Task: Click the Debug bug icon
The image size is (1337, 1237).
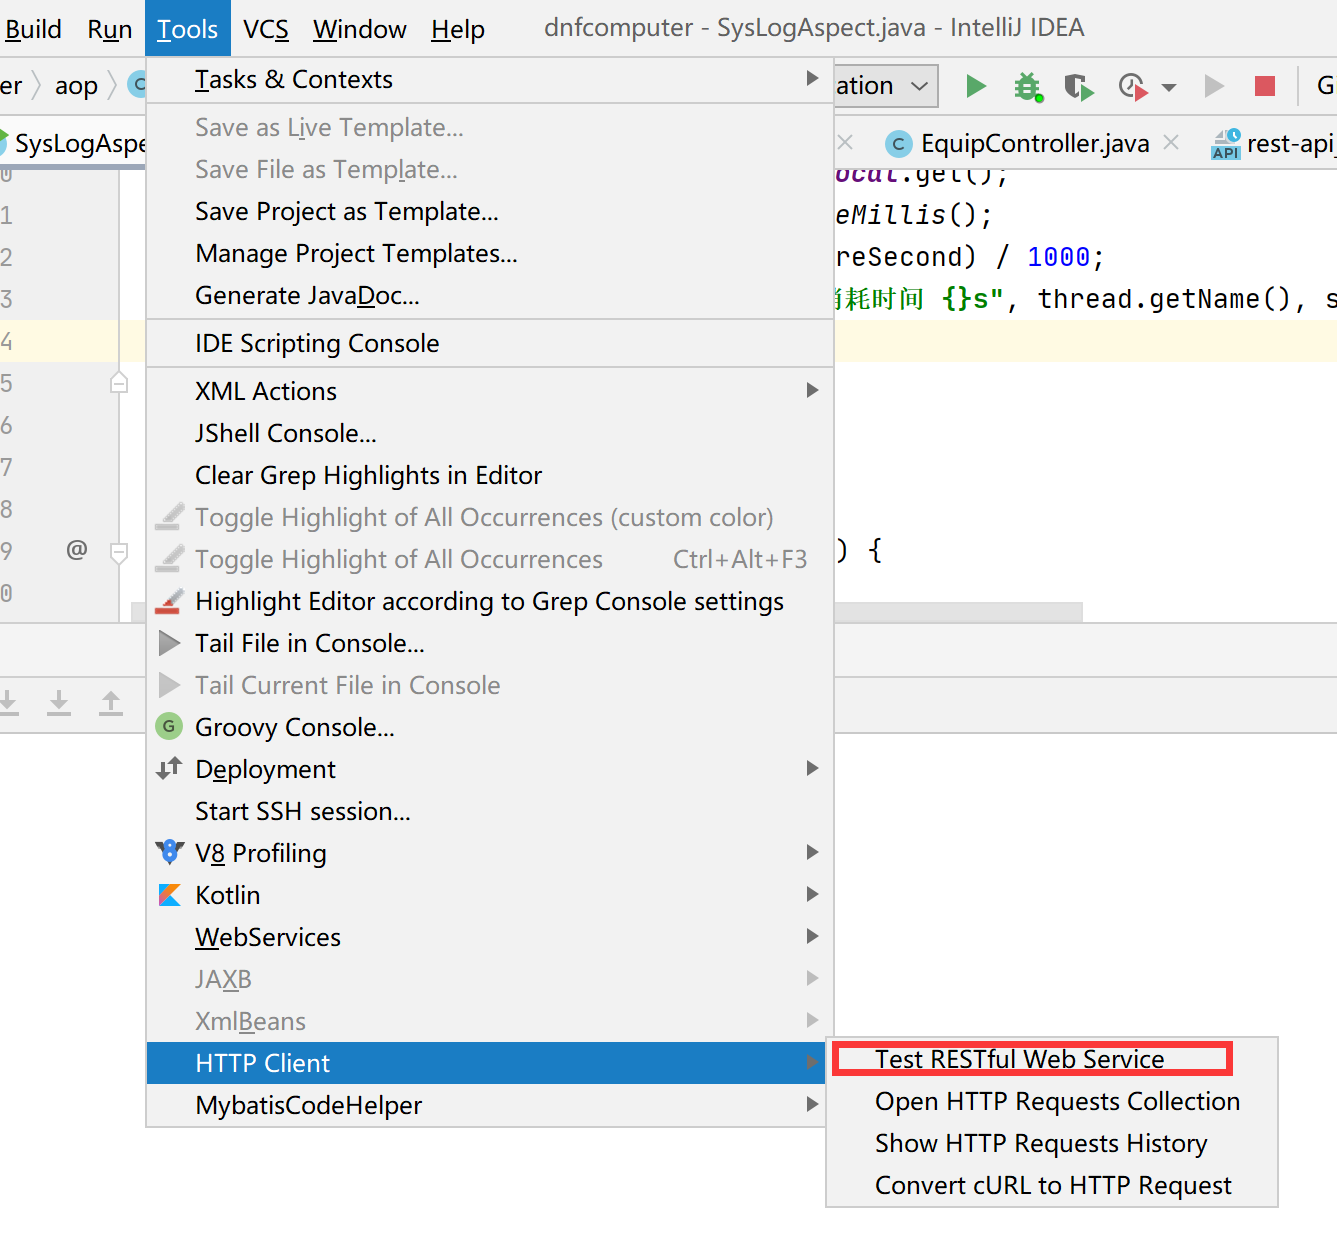Action: (x=1028, y=87)
